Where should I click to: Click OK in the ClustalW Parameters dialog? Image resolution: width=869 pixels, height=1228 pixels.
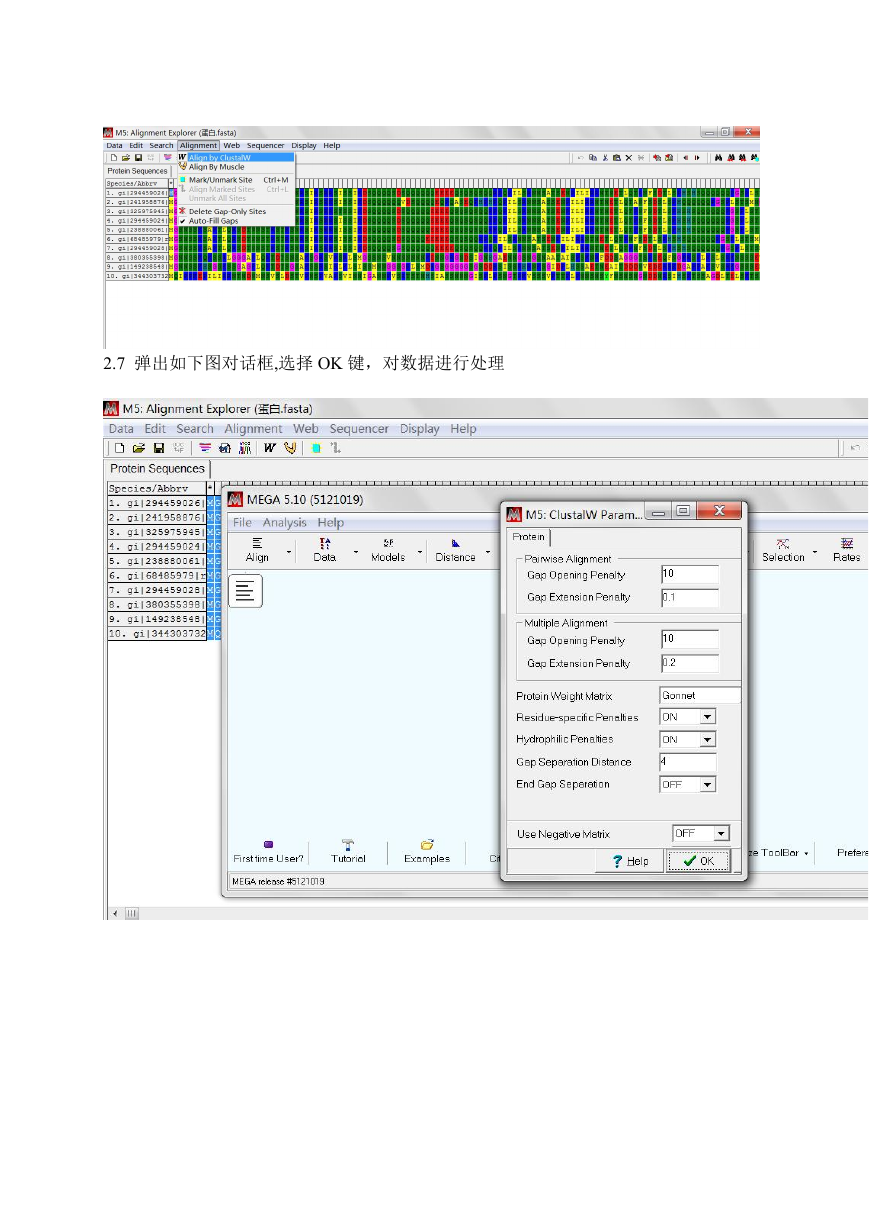699,860
